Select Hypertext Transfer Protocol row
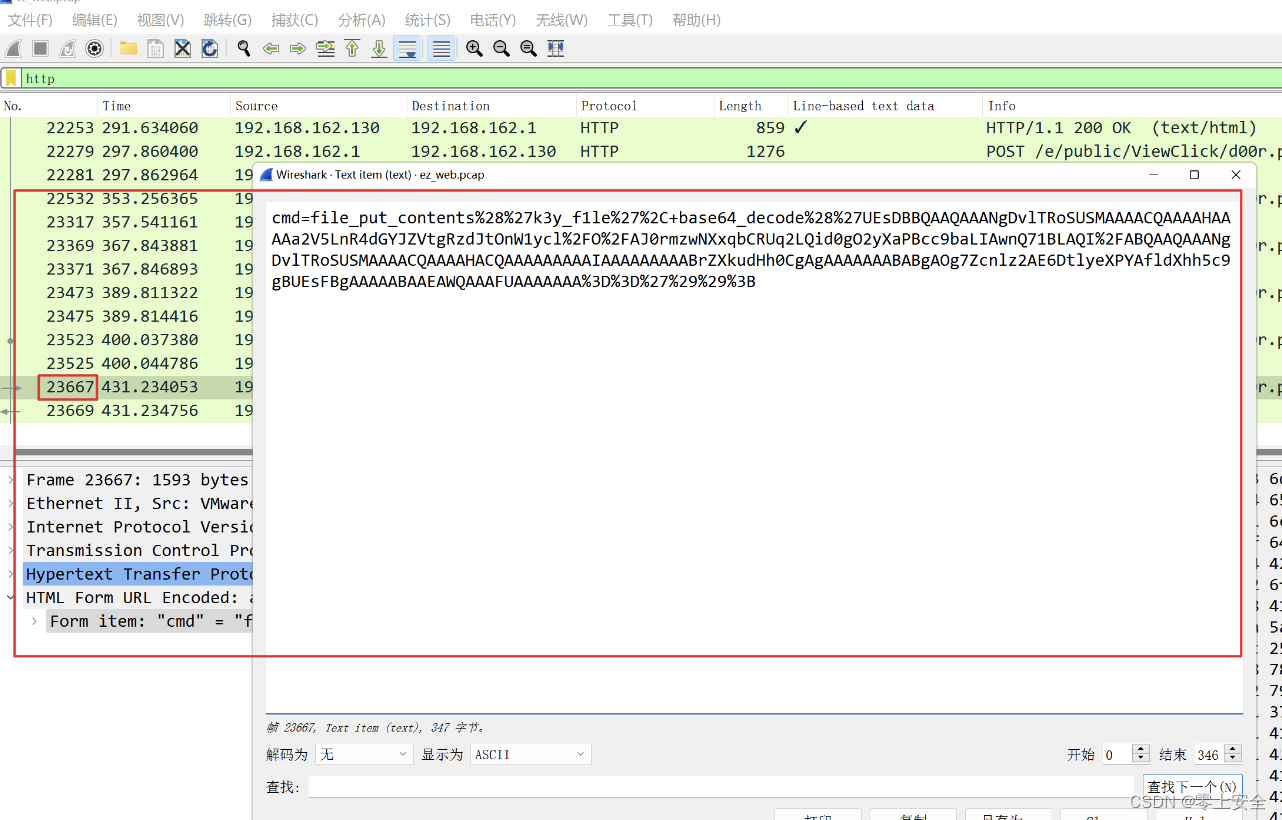Image resolution: width=1282 pixels, height=820 pixels. pos(138,574)
